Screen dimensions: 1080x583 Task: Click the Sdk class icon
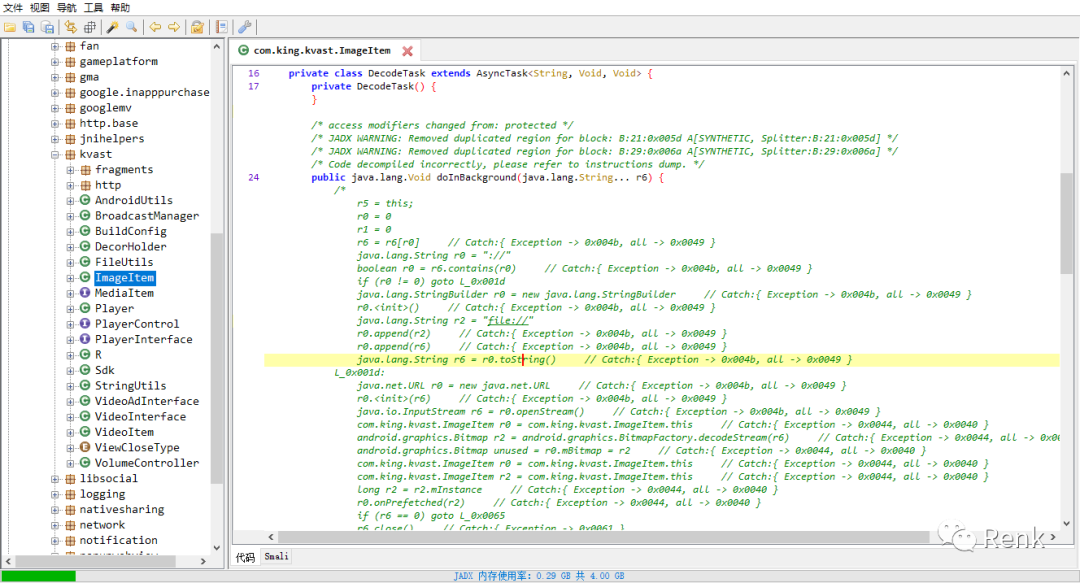[x=85, y=370]
